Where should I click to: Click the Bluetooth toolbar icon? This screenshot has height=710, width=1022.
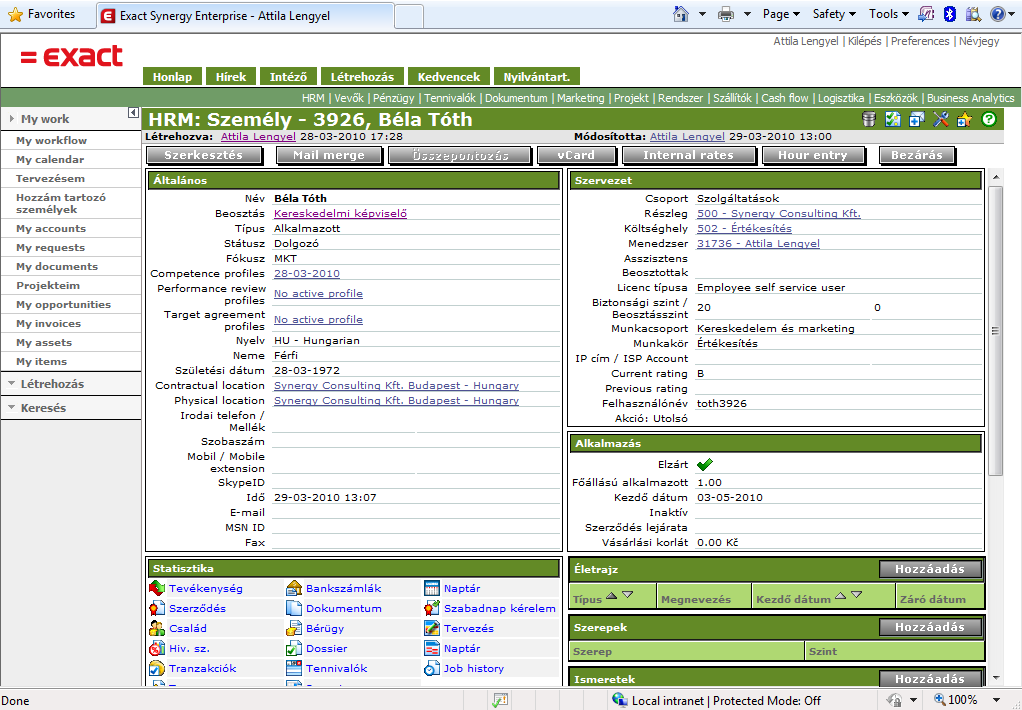pyautogui.click(x=950, y=14)
